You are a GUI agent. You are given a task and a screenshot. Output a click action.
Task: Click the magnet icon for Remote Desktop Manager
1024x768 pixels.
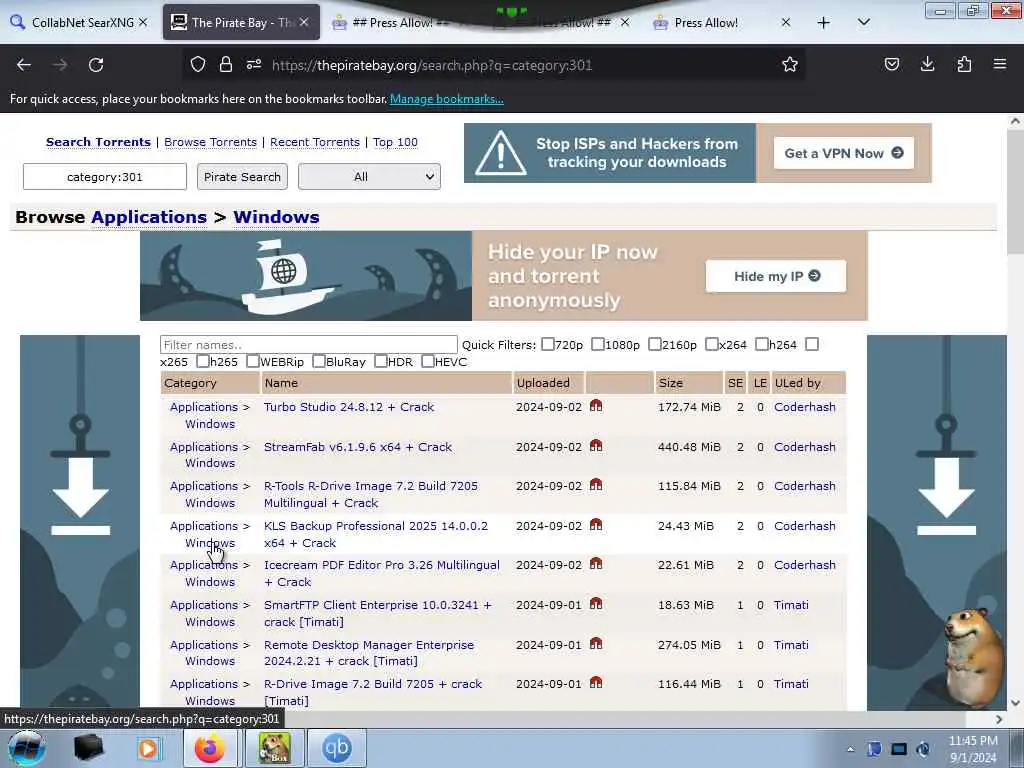click(x=596, y=643)
